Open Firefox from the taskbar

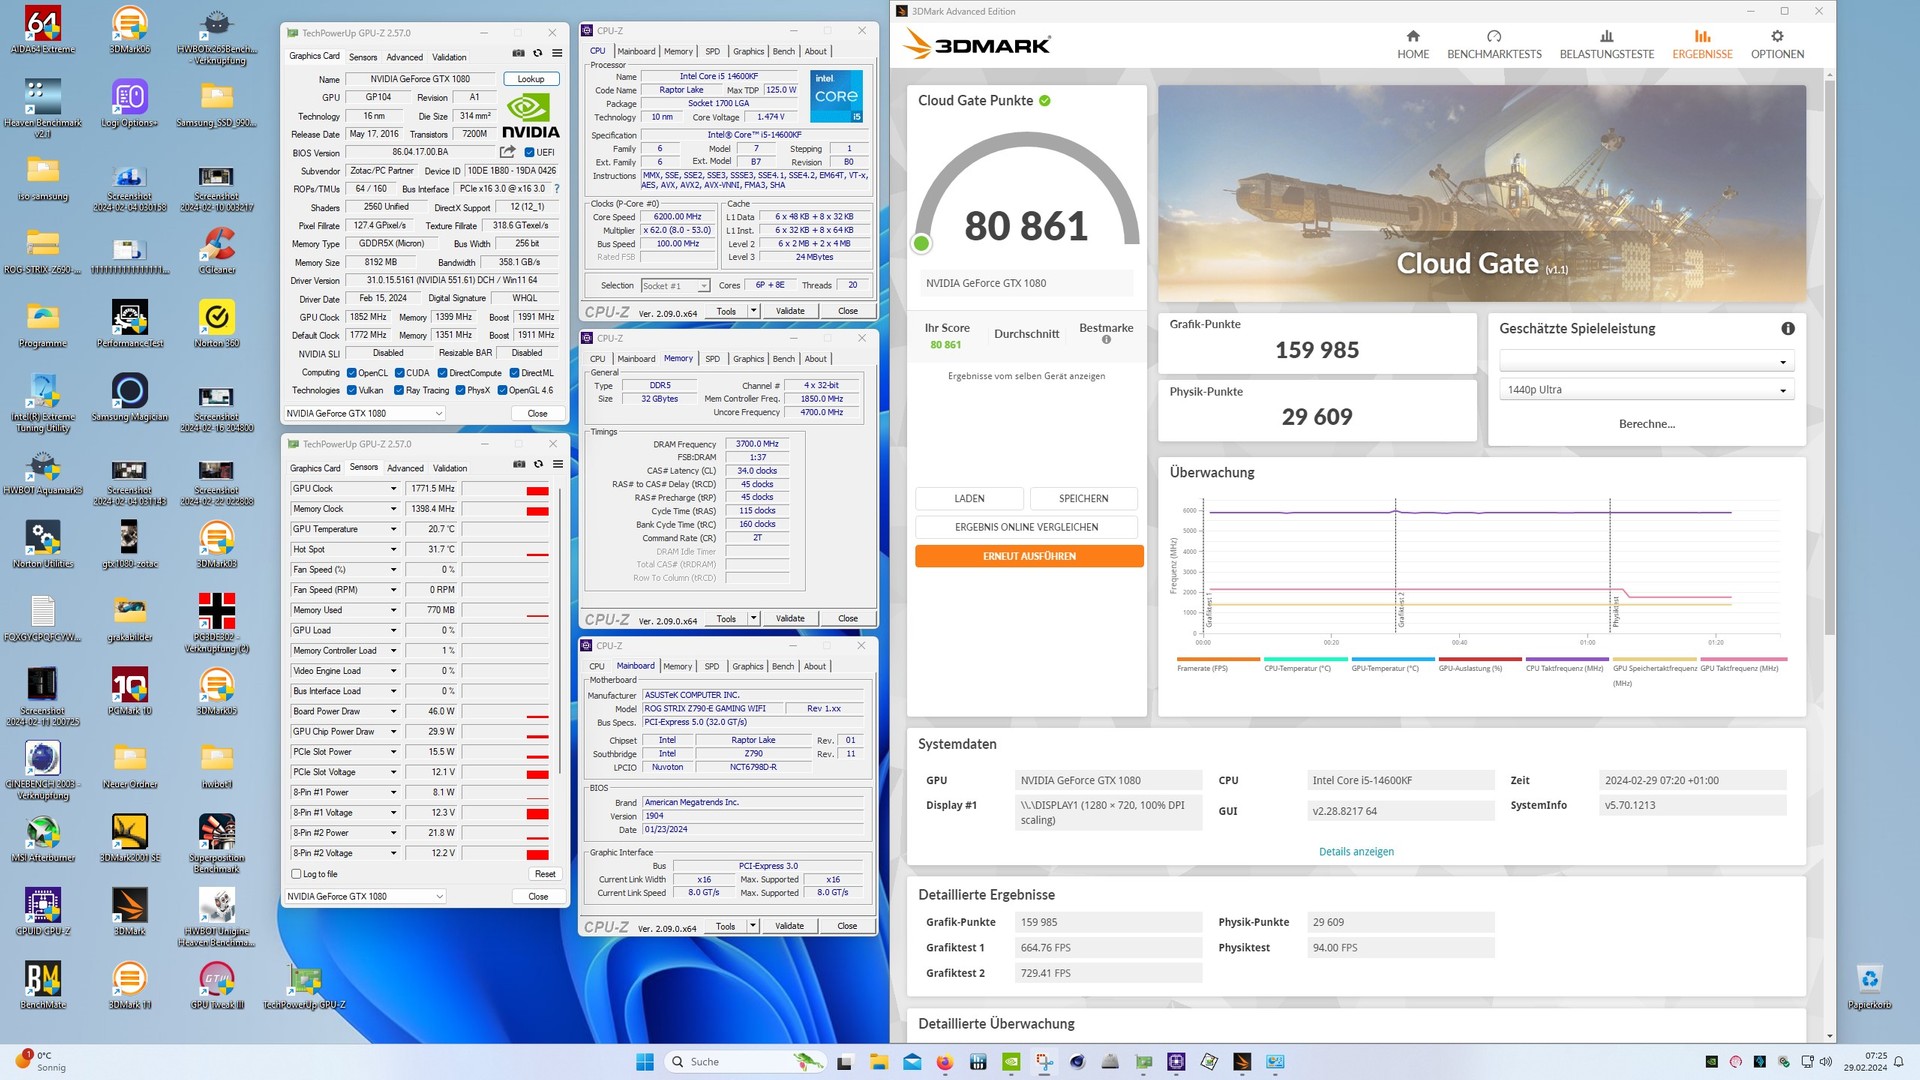[945, 1061]
